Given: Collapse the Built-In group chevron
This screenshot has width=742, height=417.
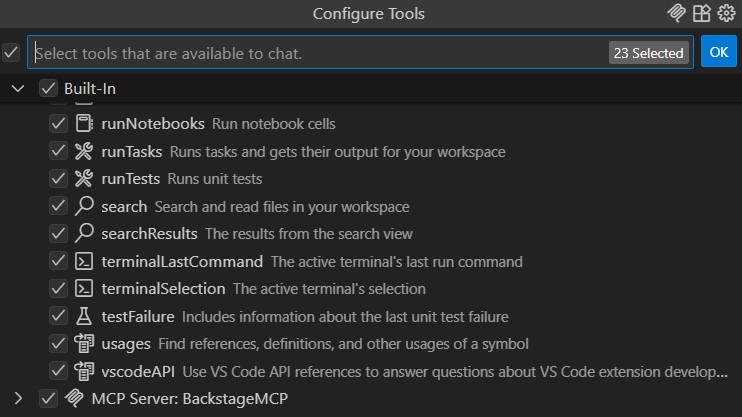Looking at the screenshot, I should [x=18, y=89].
